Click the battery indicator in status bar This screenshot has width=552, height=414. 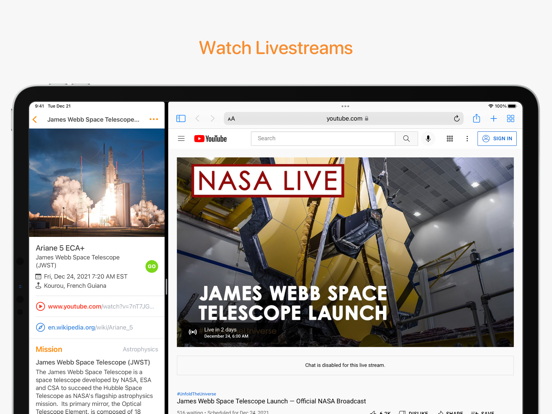pos(512,106)
